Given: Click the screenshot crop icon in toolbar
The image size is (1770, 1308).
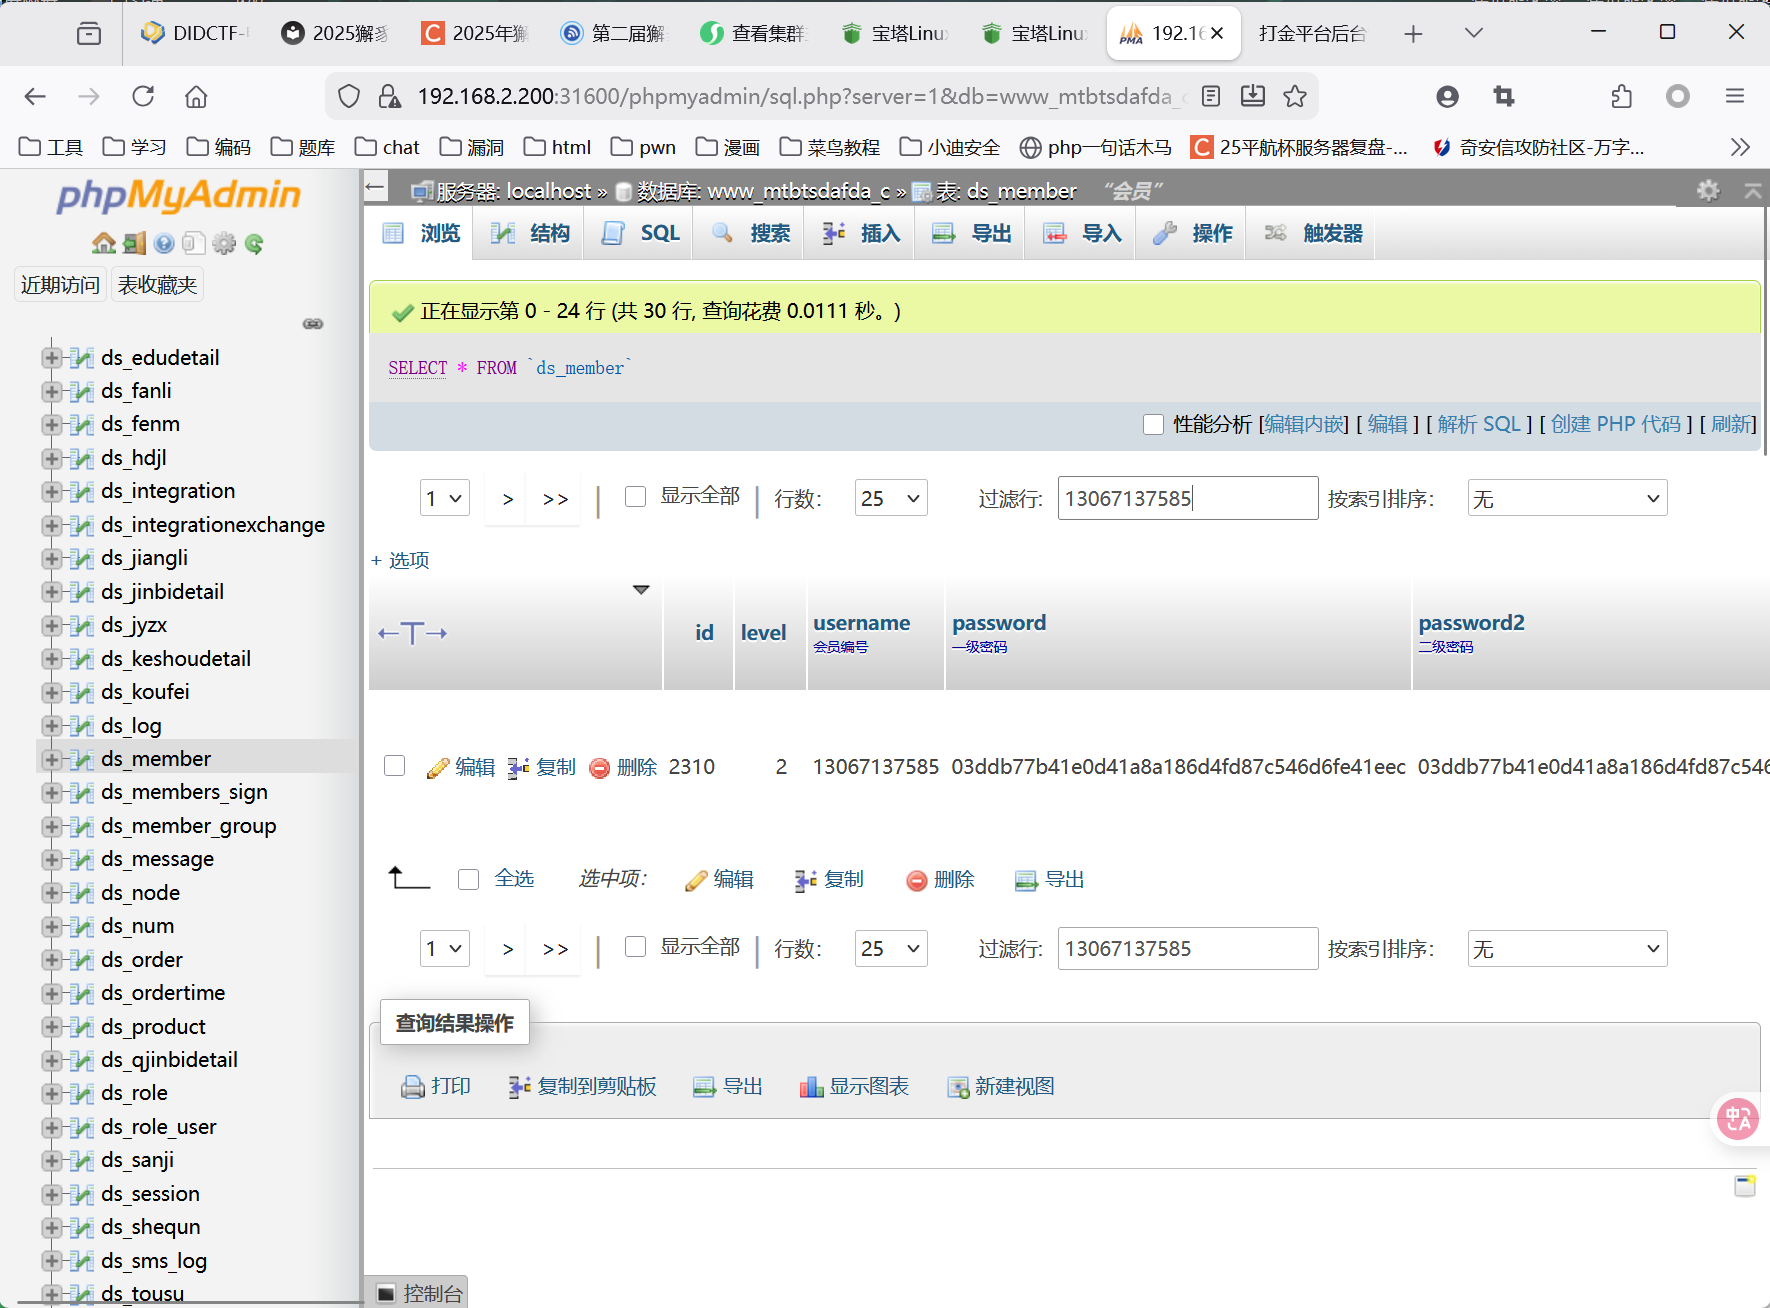Looking at the screenshot, I should (x=1504, y=96).
